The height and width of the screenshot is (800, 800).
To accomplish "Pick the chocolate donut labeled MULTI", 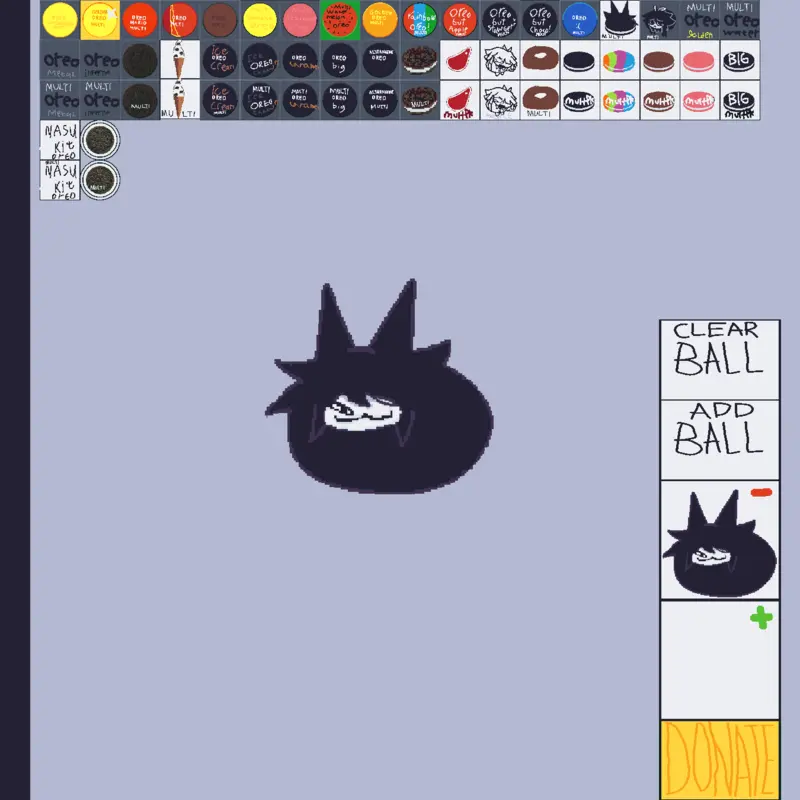I will pos(540,101).
